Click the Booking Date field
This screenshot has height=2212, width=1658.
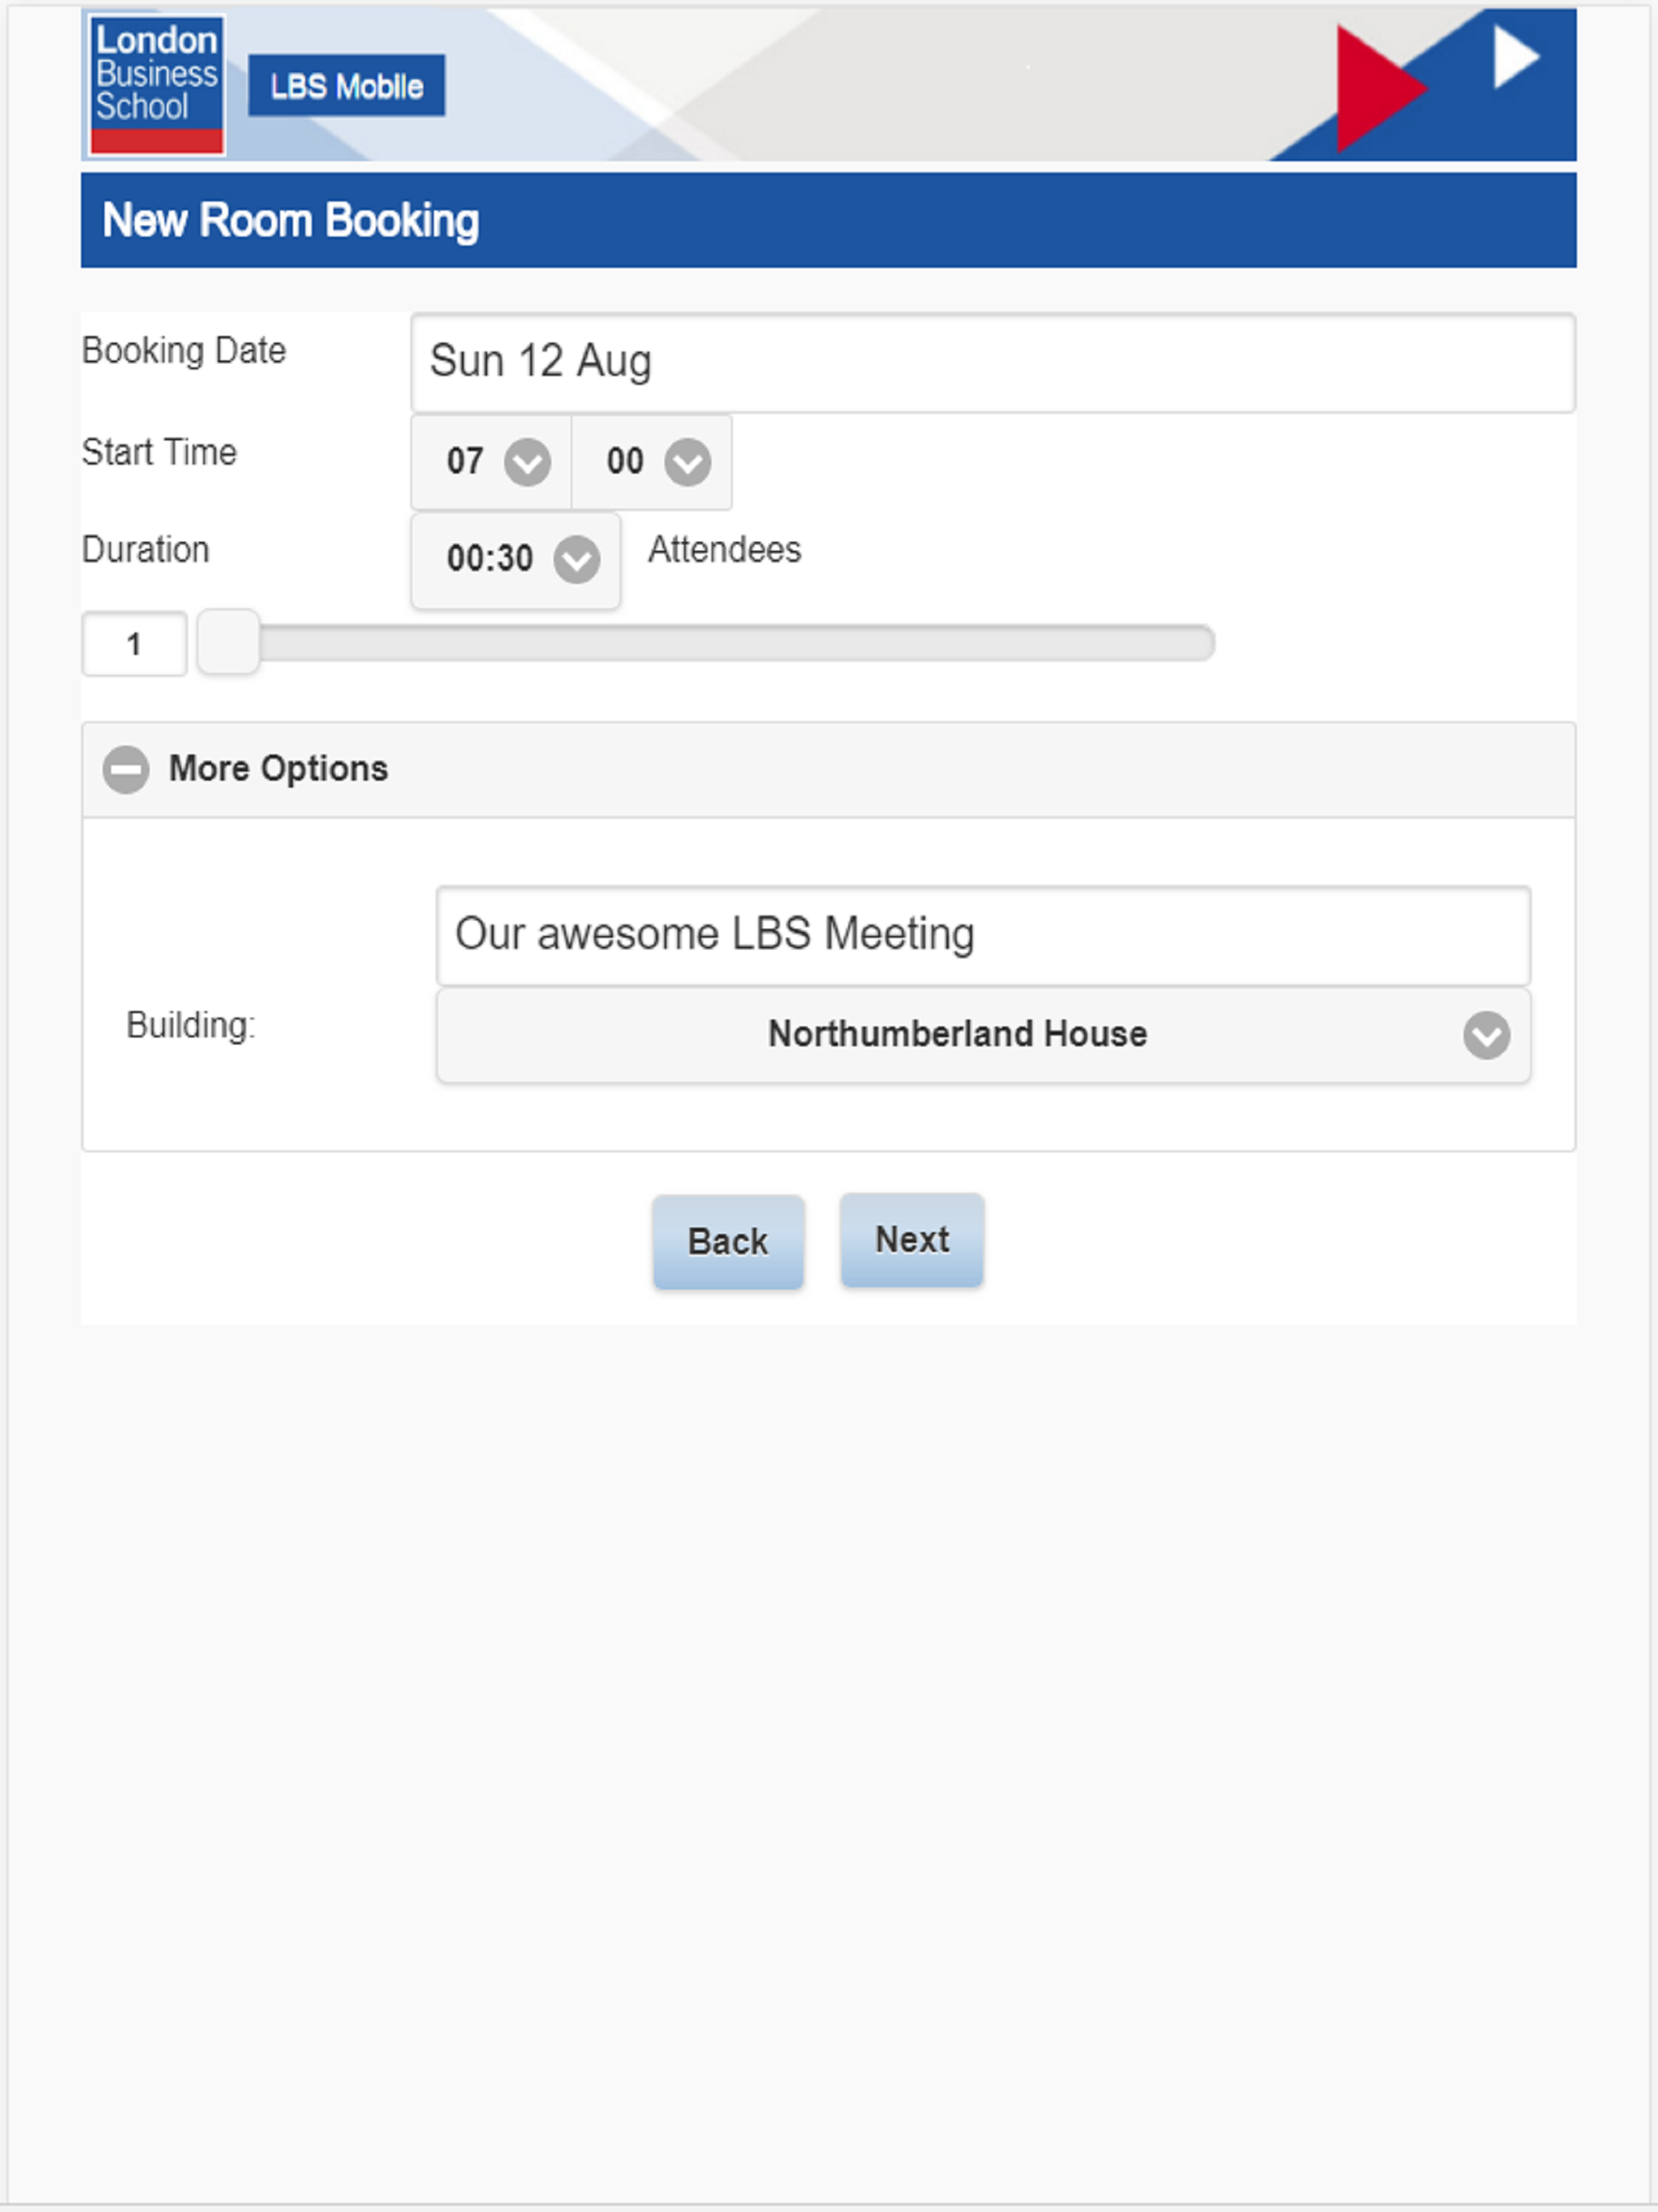pos(992,362)
